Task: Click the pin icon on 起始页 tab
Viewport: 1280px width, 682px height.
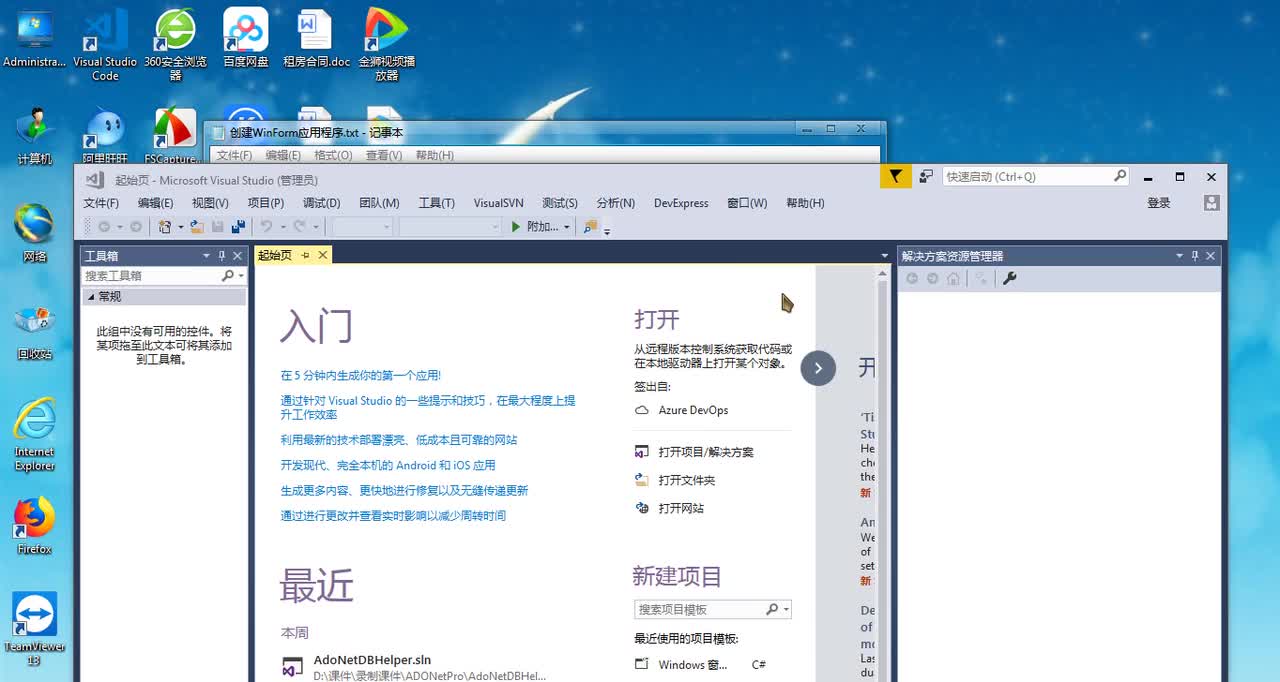Action: (305, 255)
